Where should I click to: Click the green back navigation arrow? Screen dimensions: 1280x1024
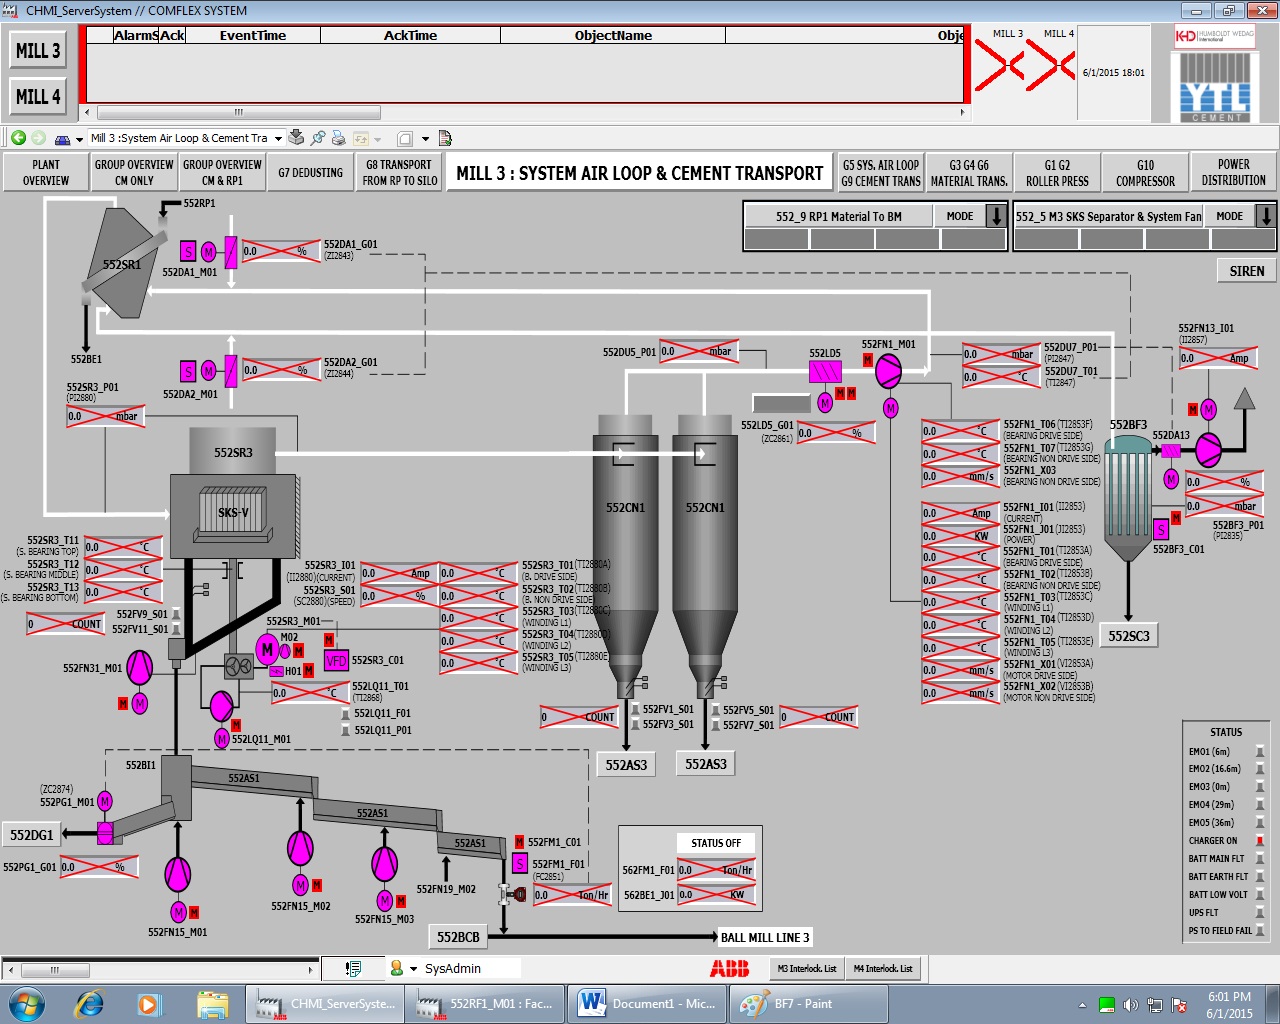18,138
